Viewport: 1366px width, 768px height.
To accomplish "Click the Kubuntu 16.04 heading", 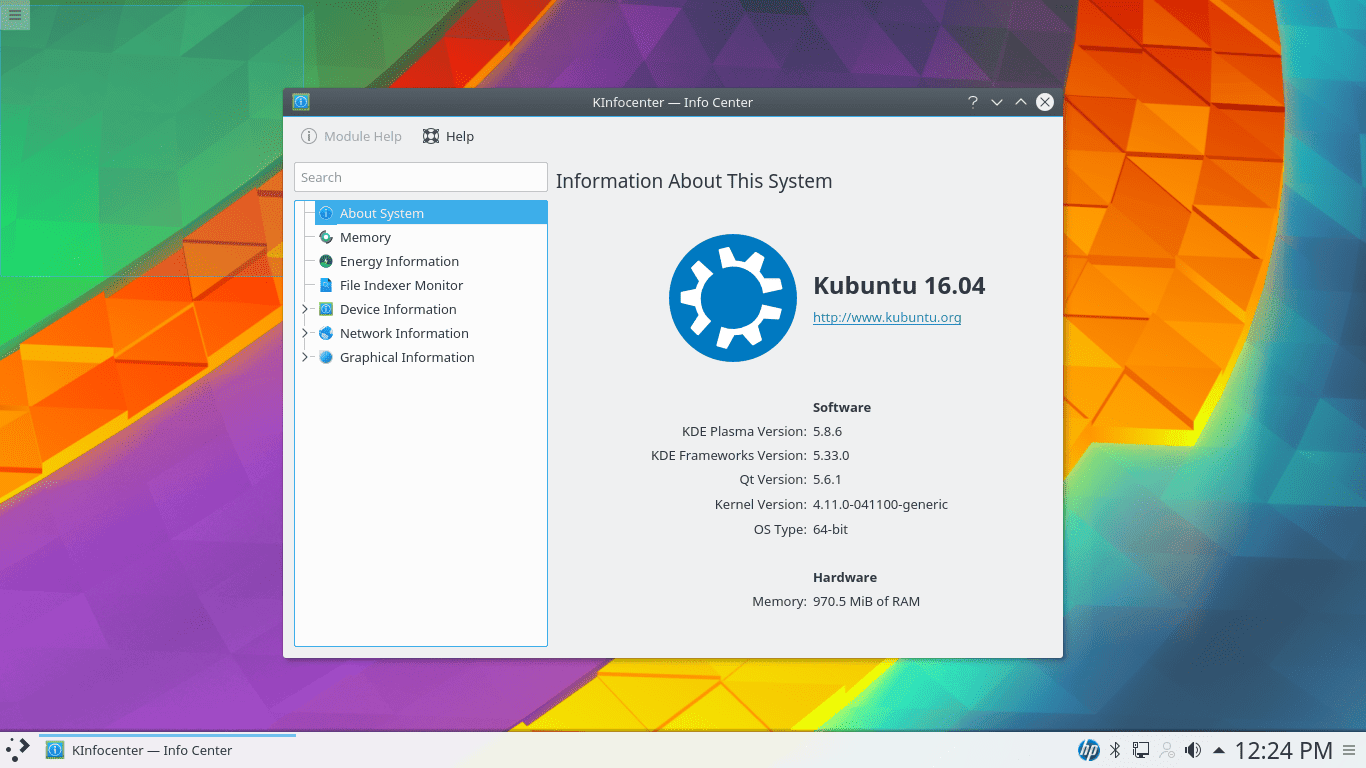I will coord(899,285).
